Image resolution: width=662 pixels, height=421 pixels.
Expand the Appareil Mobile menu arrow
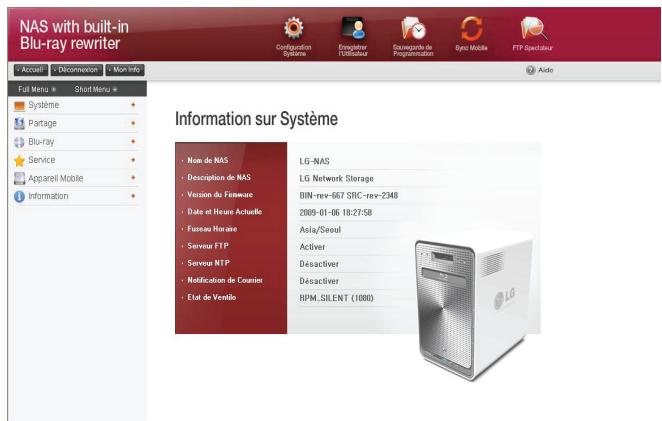coord(133,178)
